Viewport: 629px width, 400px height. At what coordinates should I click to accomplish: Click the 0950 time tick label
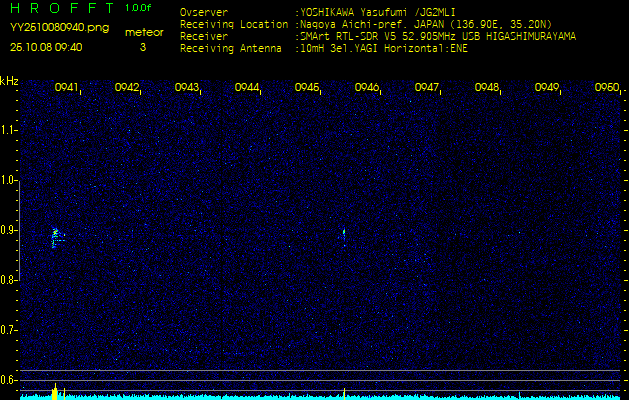coord(607,87)
